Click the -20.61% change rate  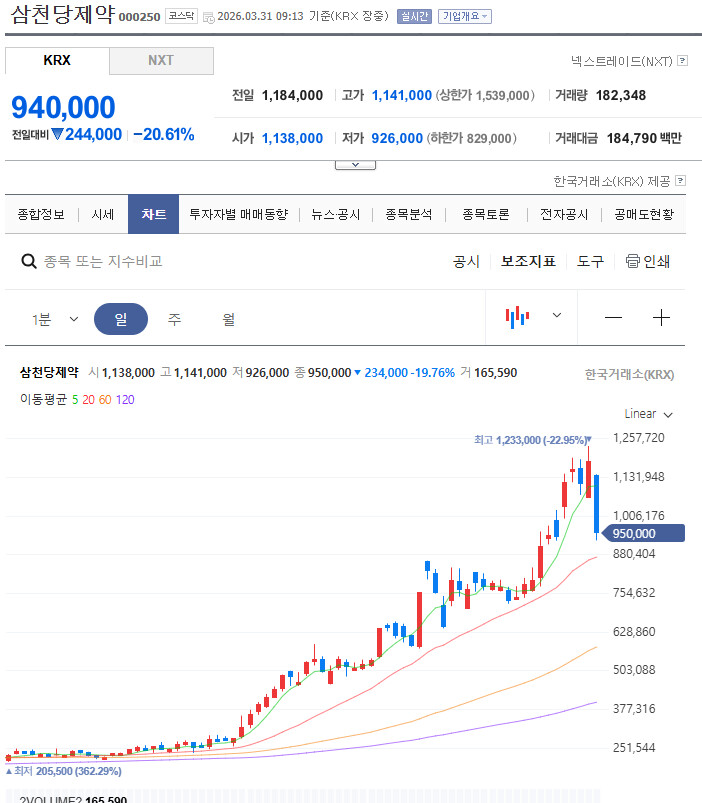(163, 134)
